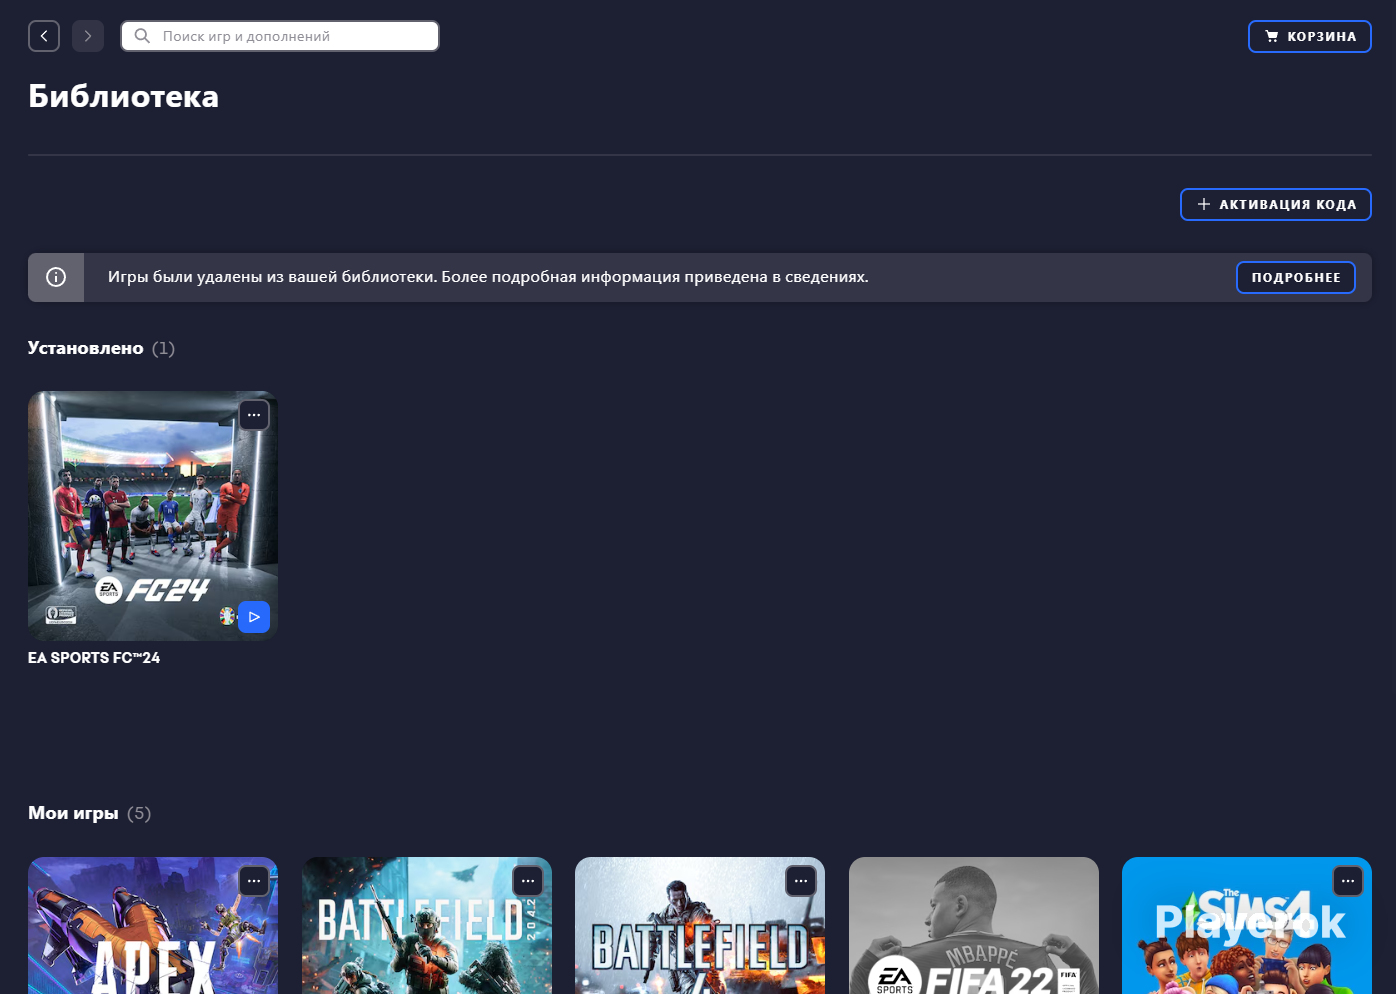Click the Активация кода button
This screenshot has width=1396, height=994.
(1276, 204)
